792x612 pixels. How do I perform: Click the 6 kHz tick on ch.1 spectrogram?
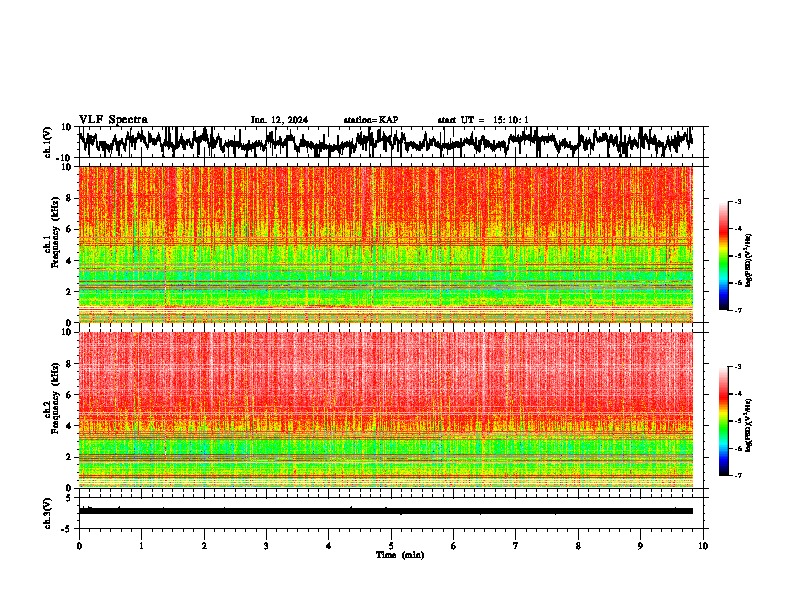(x=69, y=230)
